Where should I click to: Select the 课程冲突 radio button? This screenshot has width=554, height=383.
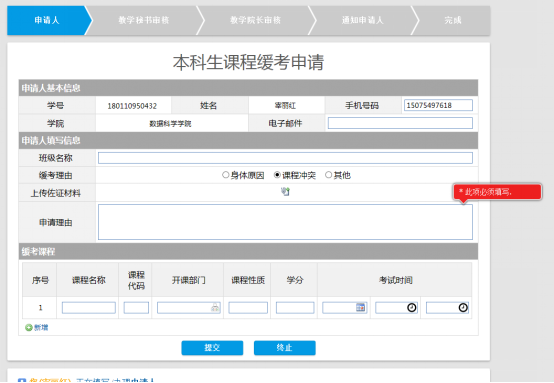click(277, 175)
